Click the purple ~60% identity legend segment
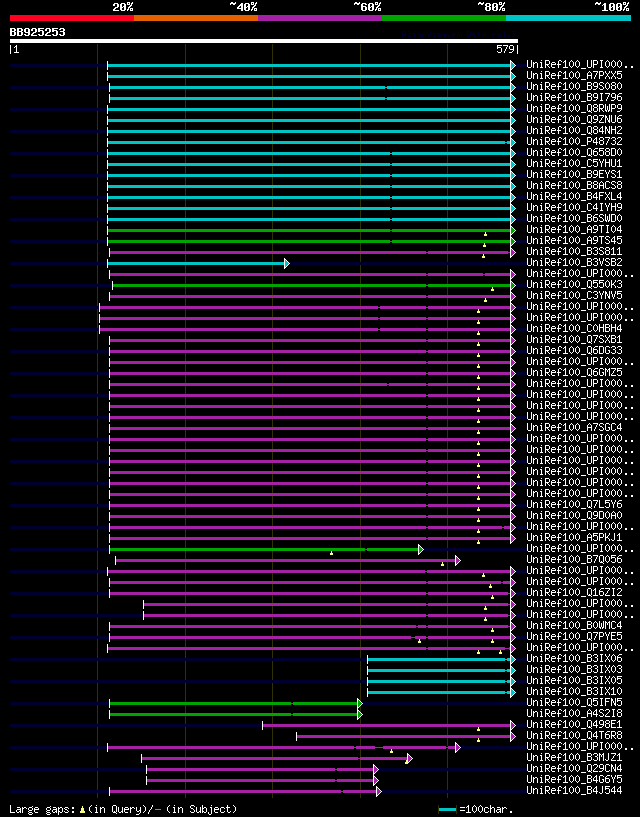Viewport: 640px width, 817px height. [x=320, y=18]
